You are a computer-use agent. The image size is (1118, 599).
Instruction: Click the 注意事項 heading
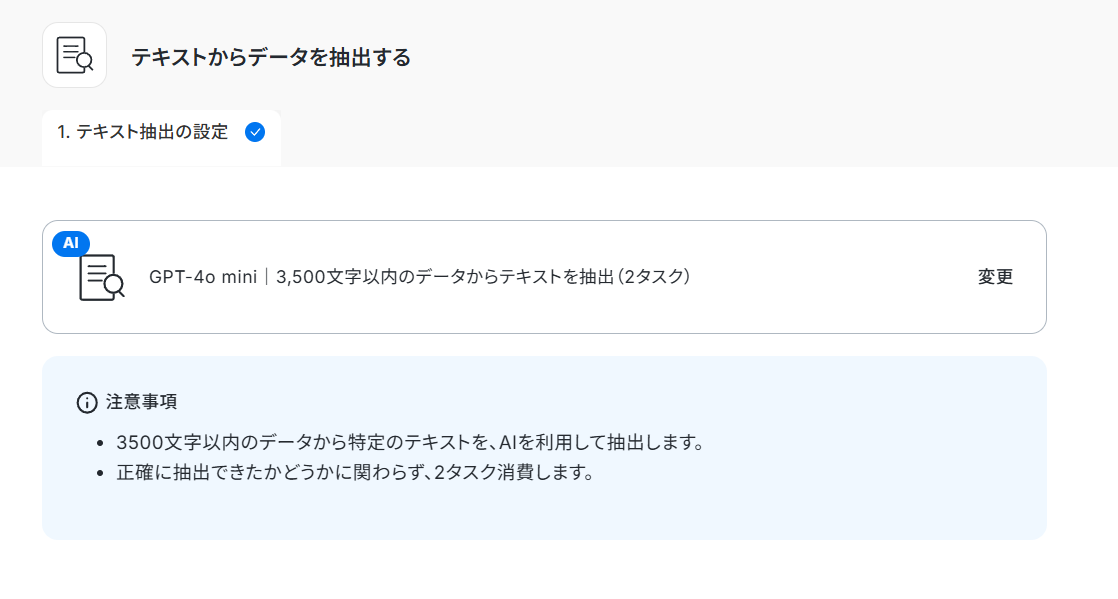click(141, 402)
